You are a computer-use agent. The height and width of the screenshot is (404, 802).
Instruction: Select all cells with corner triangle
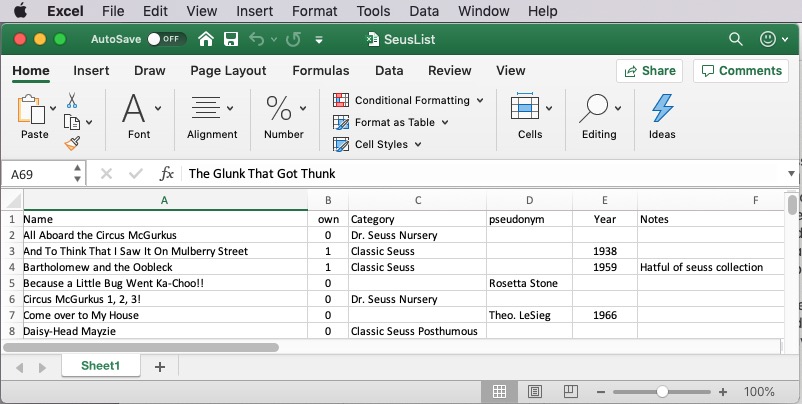13,200
